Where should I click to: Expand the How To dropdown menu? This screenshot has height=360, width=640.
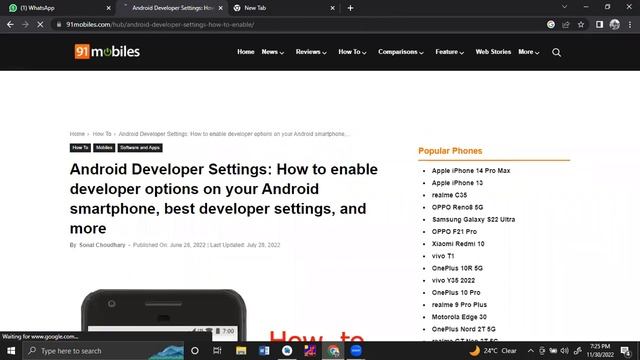[x=352, y=52]
